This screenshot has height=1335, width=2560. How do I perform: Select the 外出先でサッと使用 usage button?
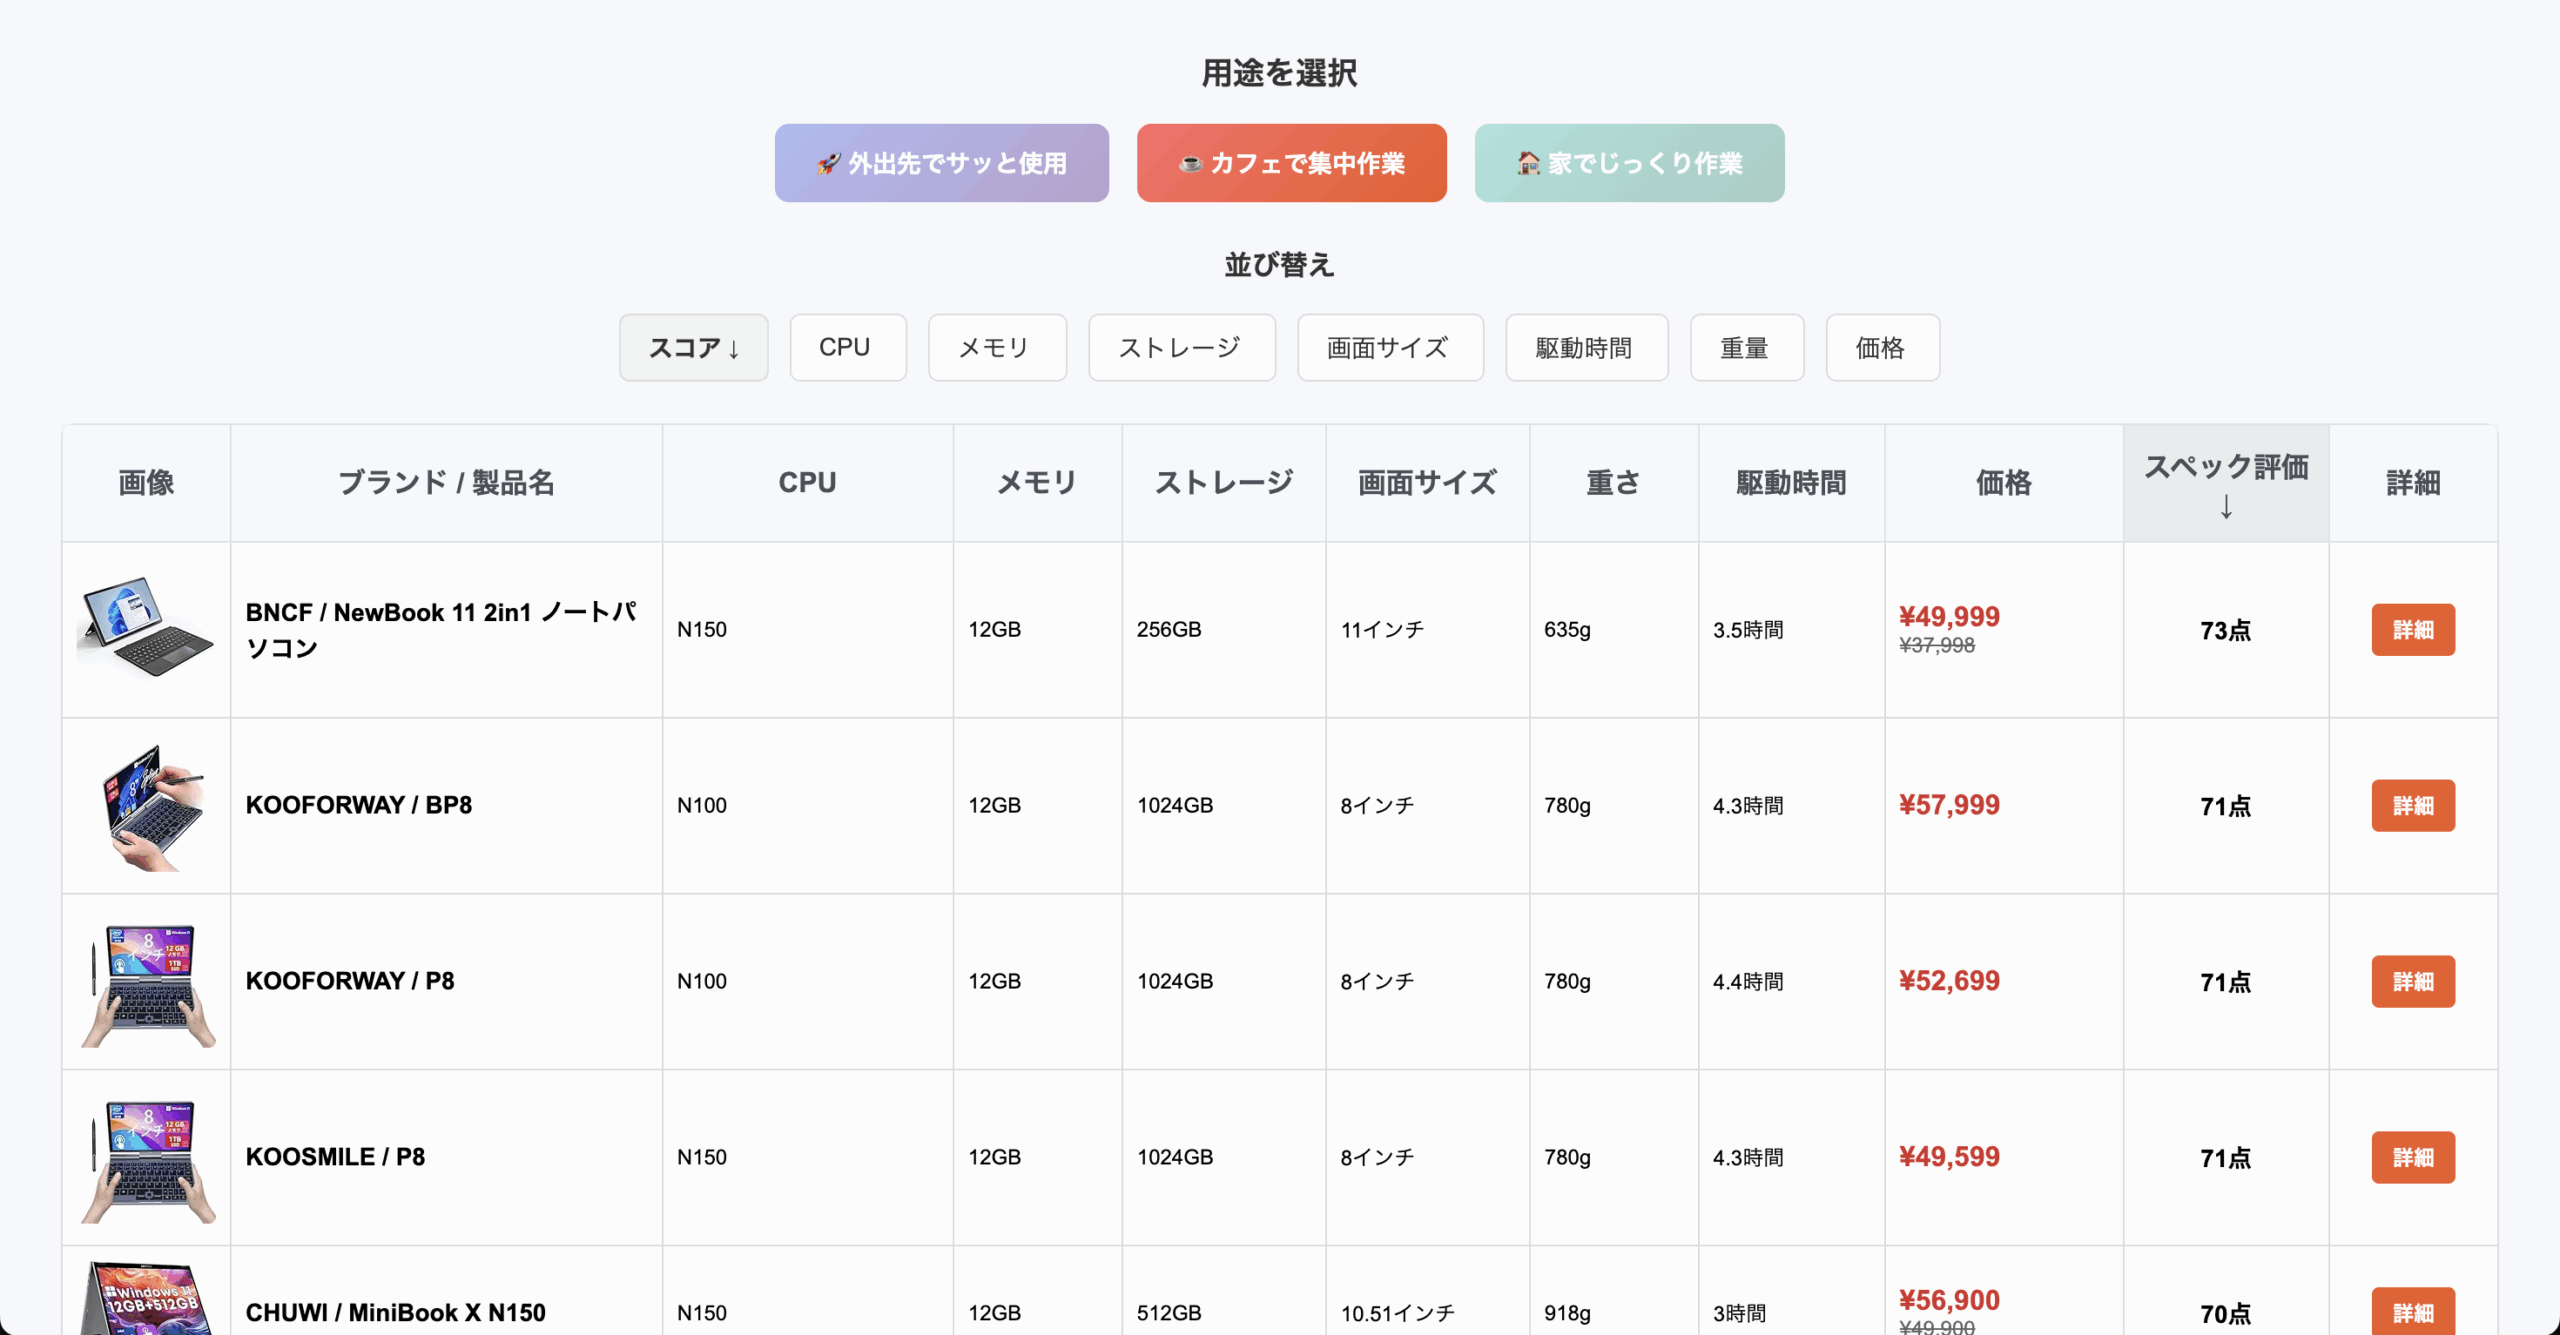tap(941, 163)
